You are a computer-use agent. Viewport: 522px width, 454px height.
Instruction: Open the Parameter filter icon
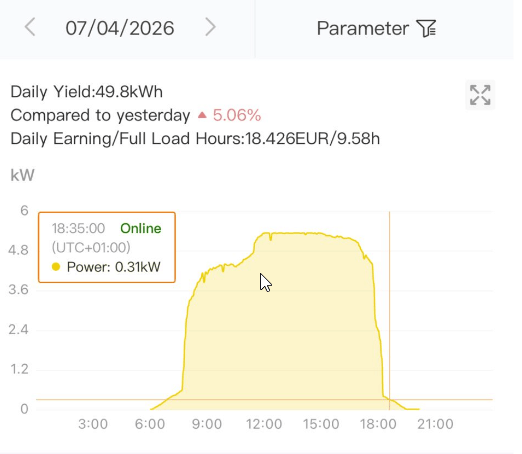426,28
